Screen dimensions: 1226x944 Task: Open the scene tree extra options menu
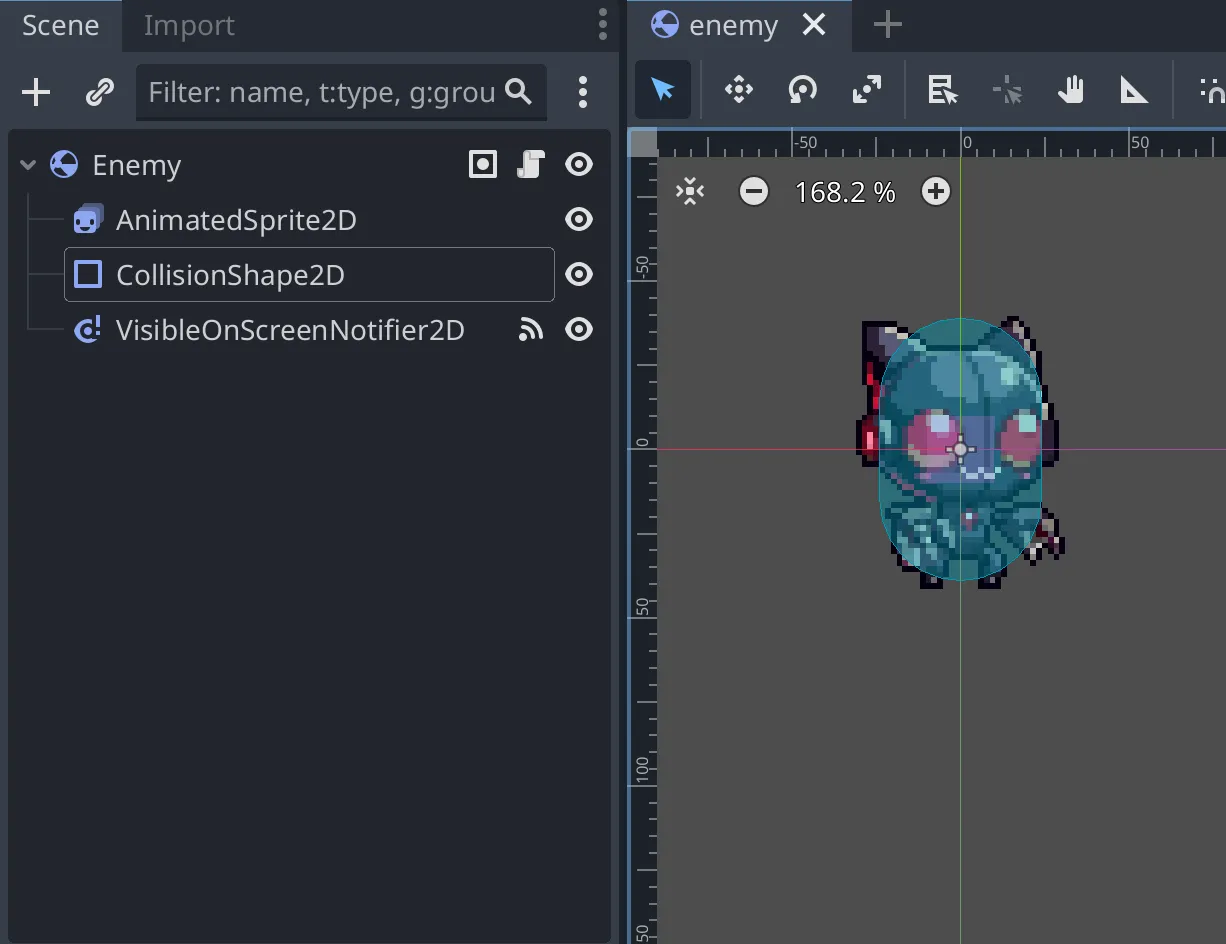point(583,93)
